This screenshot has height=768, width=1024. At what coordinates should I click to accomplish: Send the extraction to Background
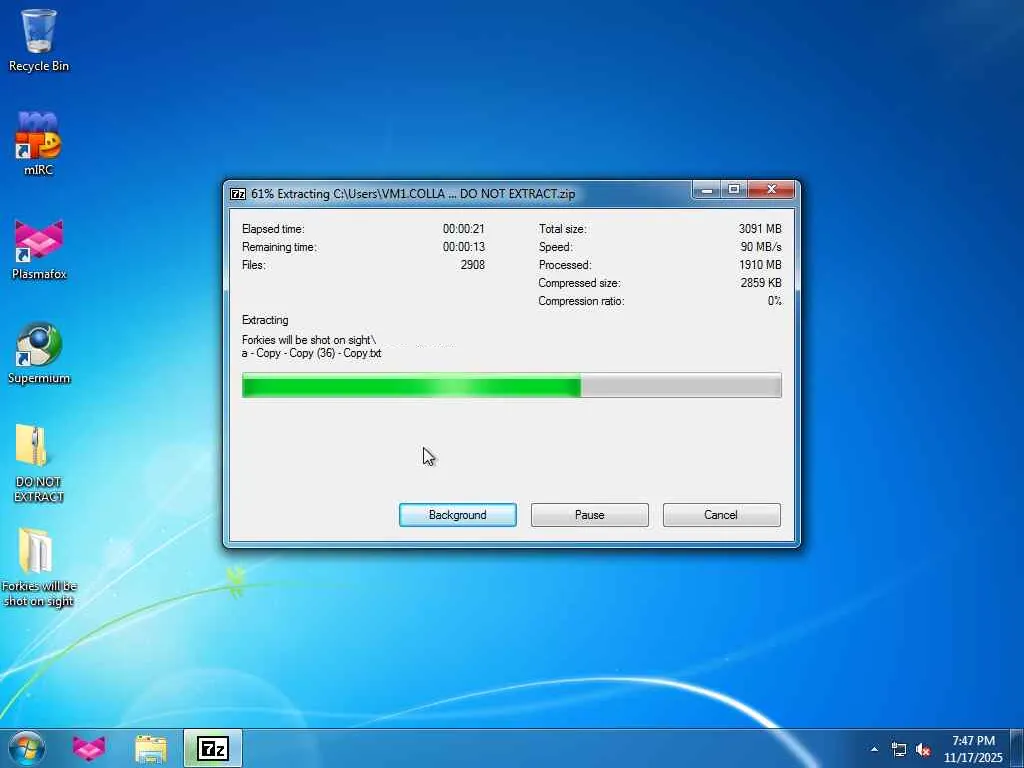pyautogui.click(x=458, y=515)
